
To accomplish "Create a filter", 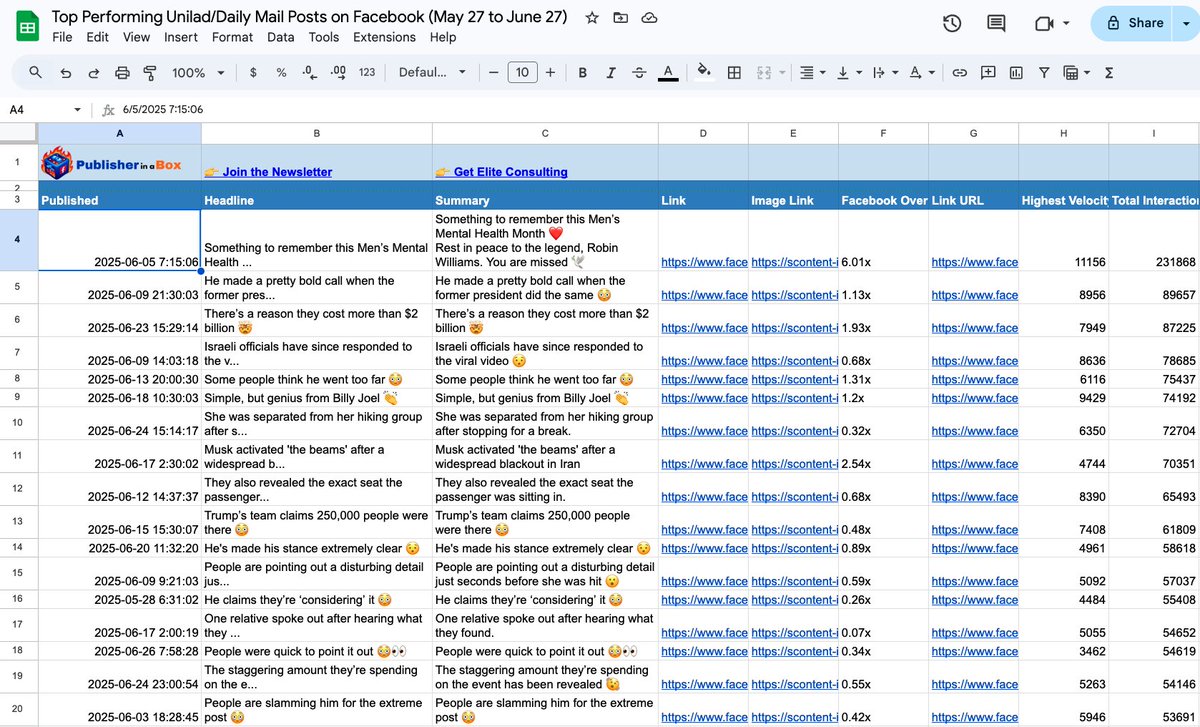I will [x=1044, y=72].
